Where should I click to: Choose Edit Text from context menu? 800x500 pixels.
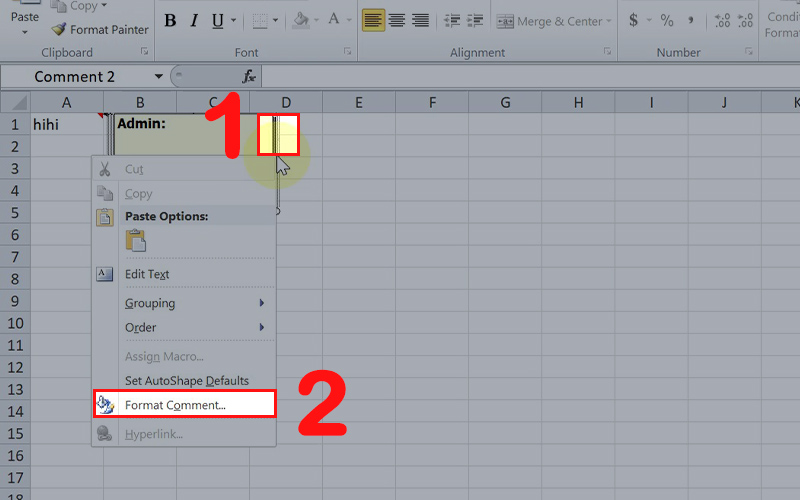pos(184,274)
